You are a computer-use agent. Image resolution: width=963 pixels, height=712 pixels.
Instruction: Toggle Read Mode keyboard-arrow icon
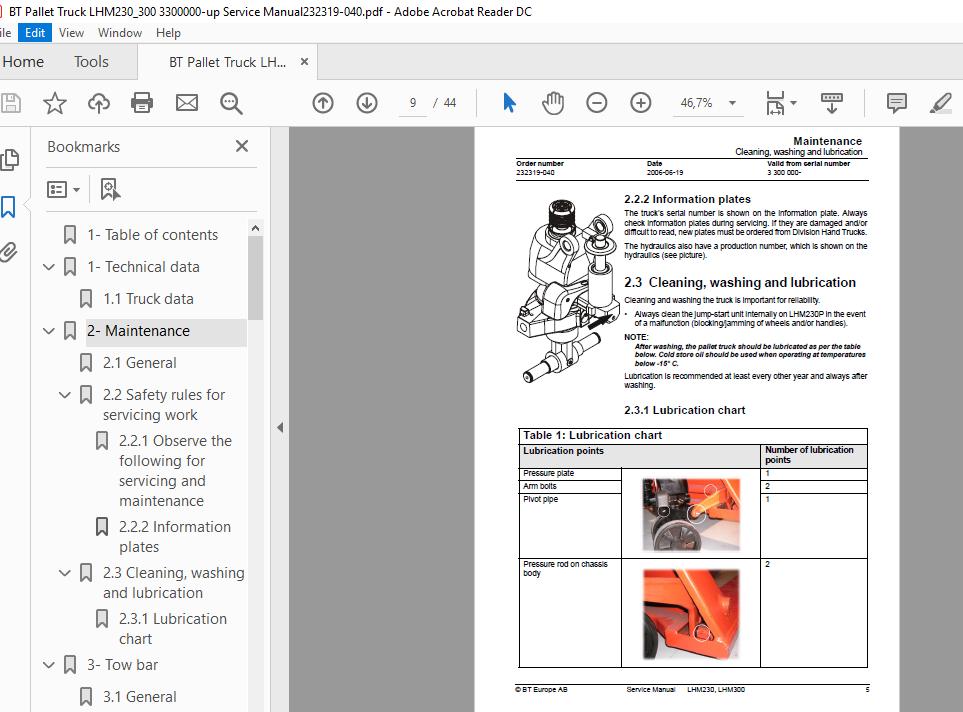click(832, 103)
